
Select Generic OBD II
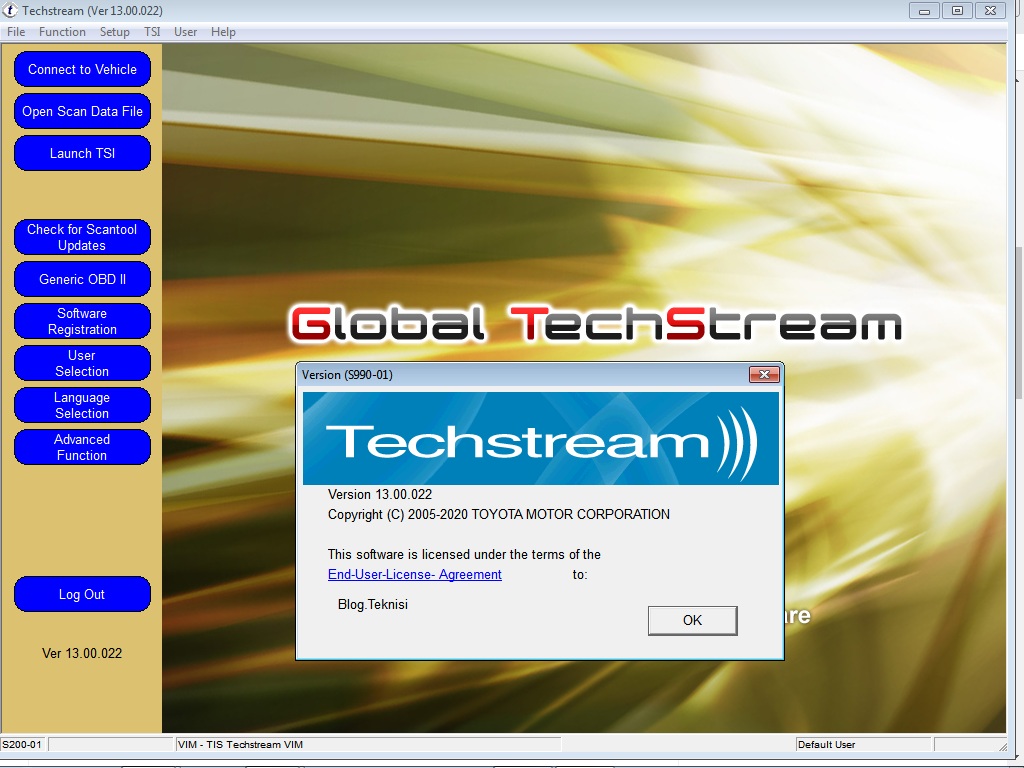click(82, 280)
